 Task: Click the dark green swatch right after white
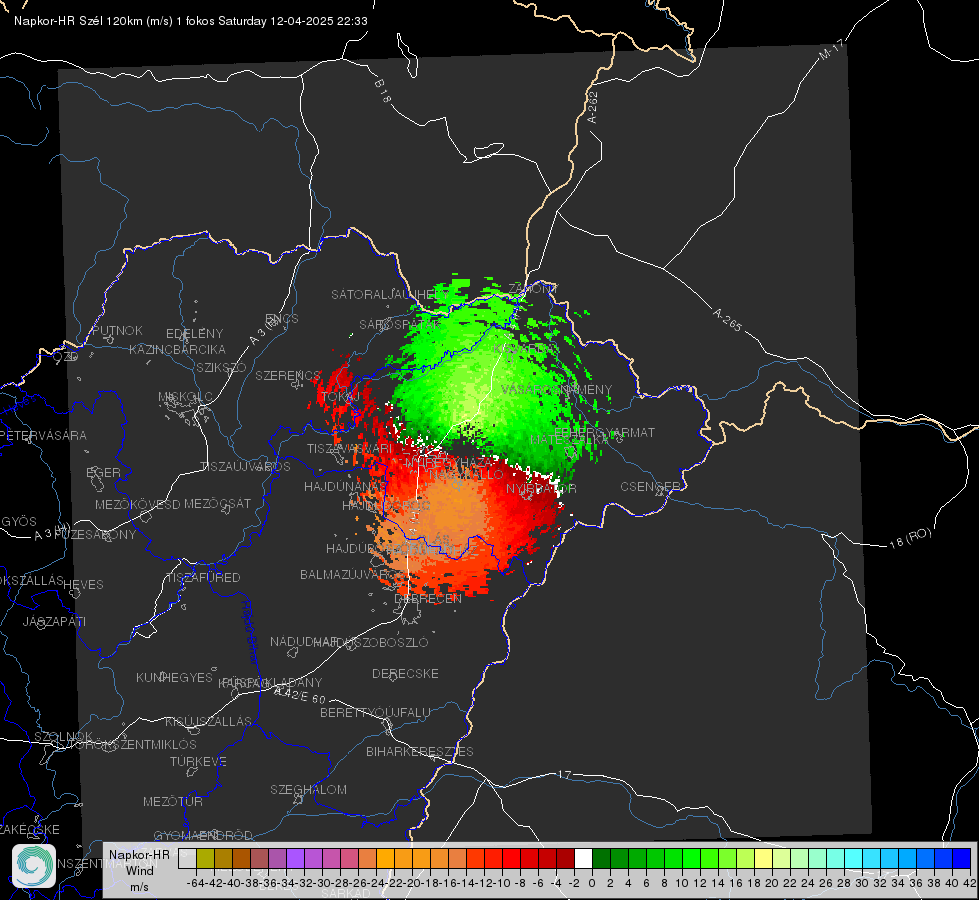click(601, 858)
